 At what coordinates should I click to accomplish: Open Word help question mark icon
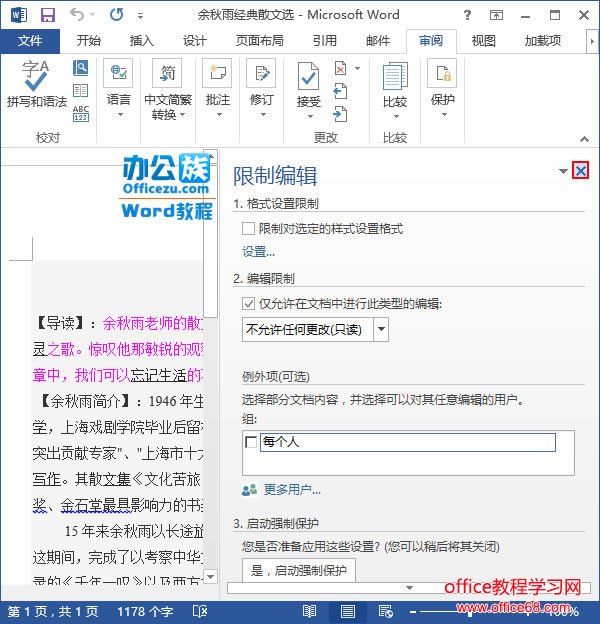468,15
